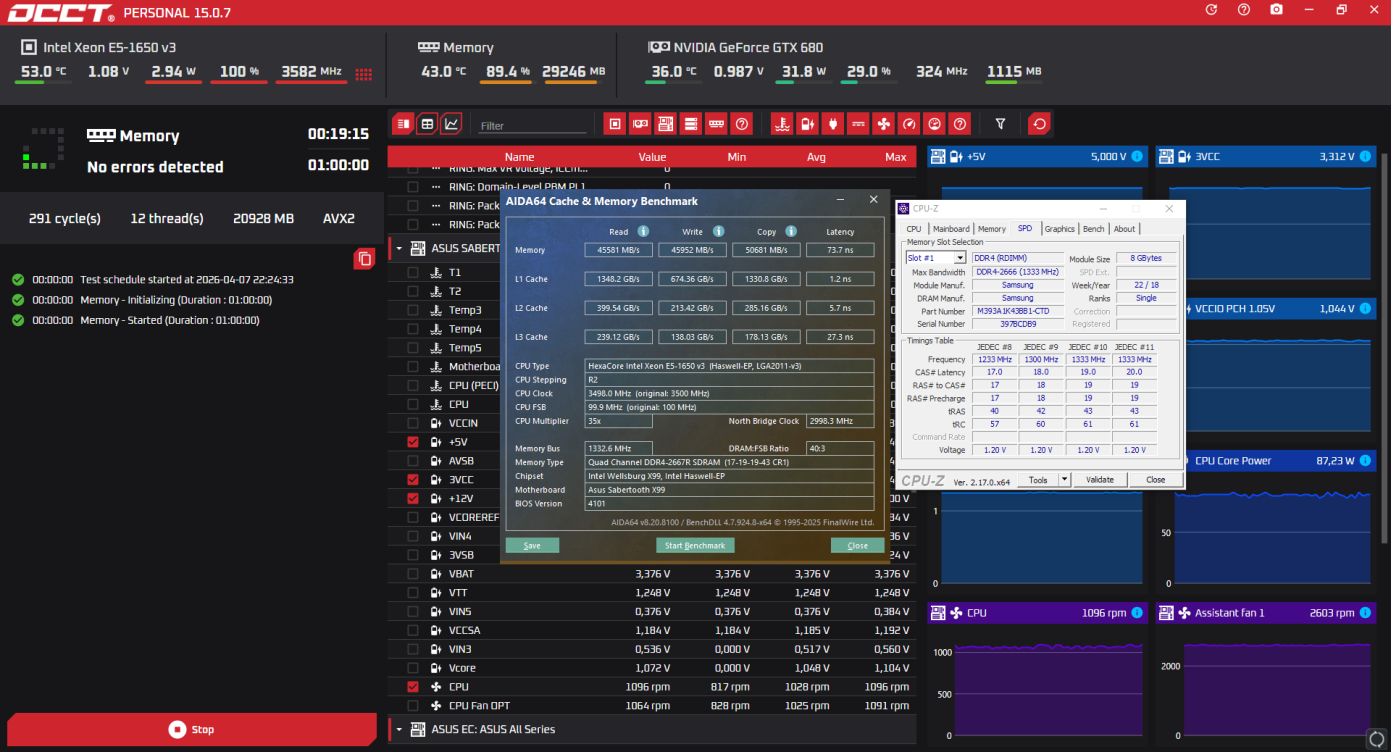Click Close in the AIDA64 benchmark window
This screenshot has width=1391, height=752.
coord(857,545)
